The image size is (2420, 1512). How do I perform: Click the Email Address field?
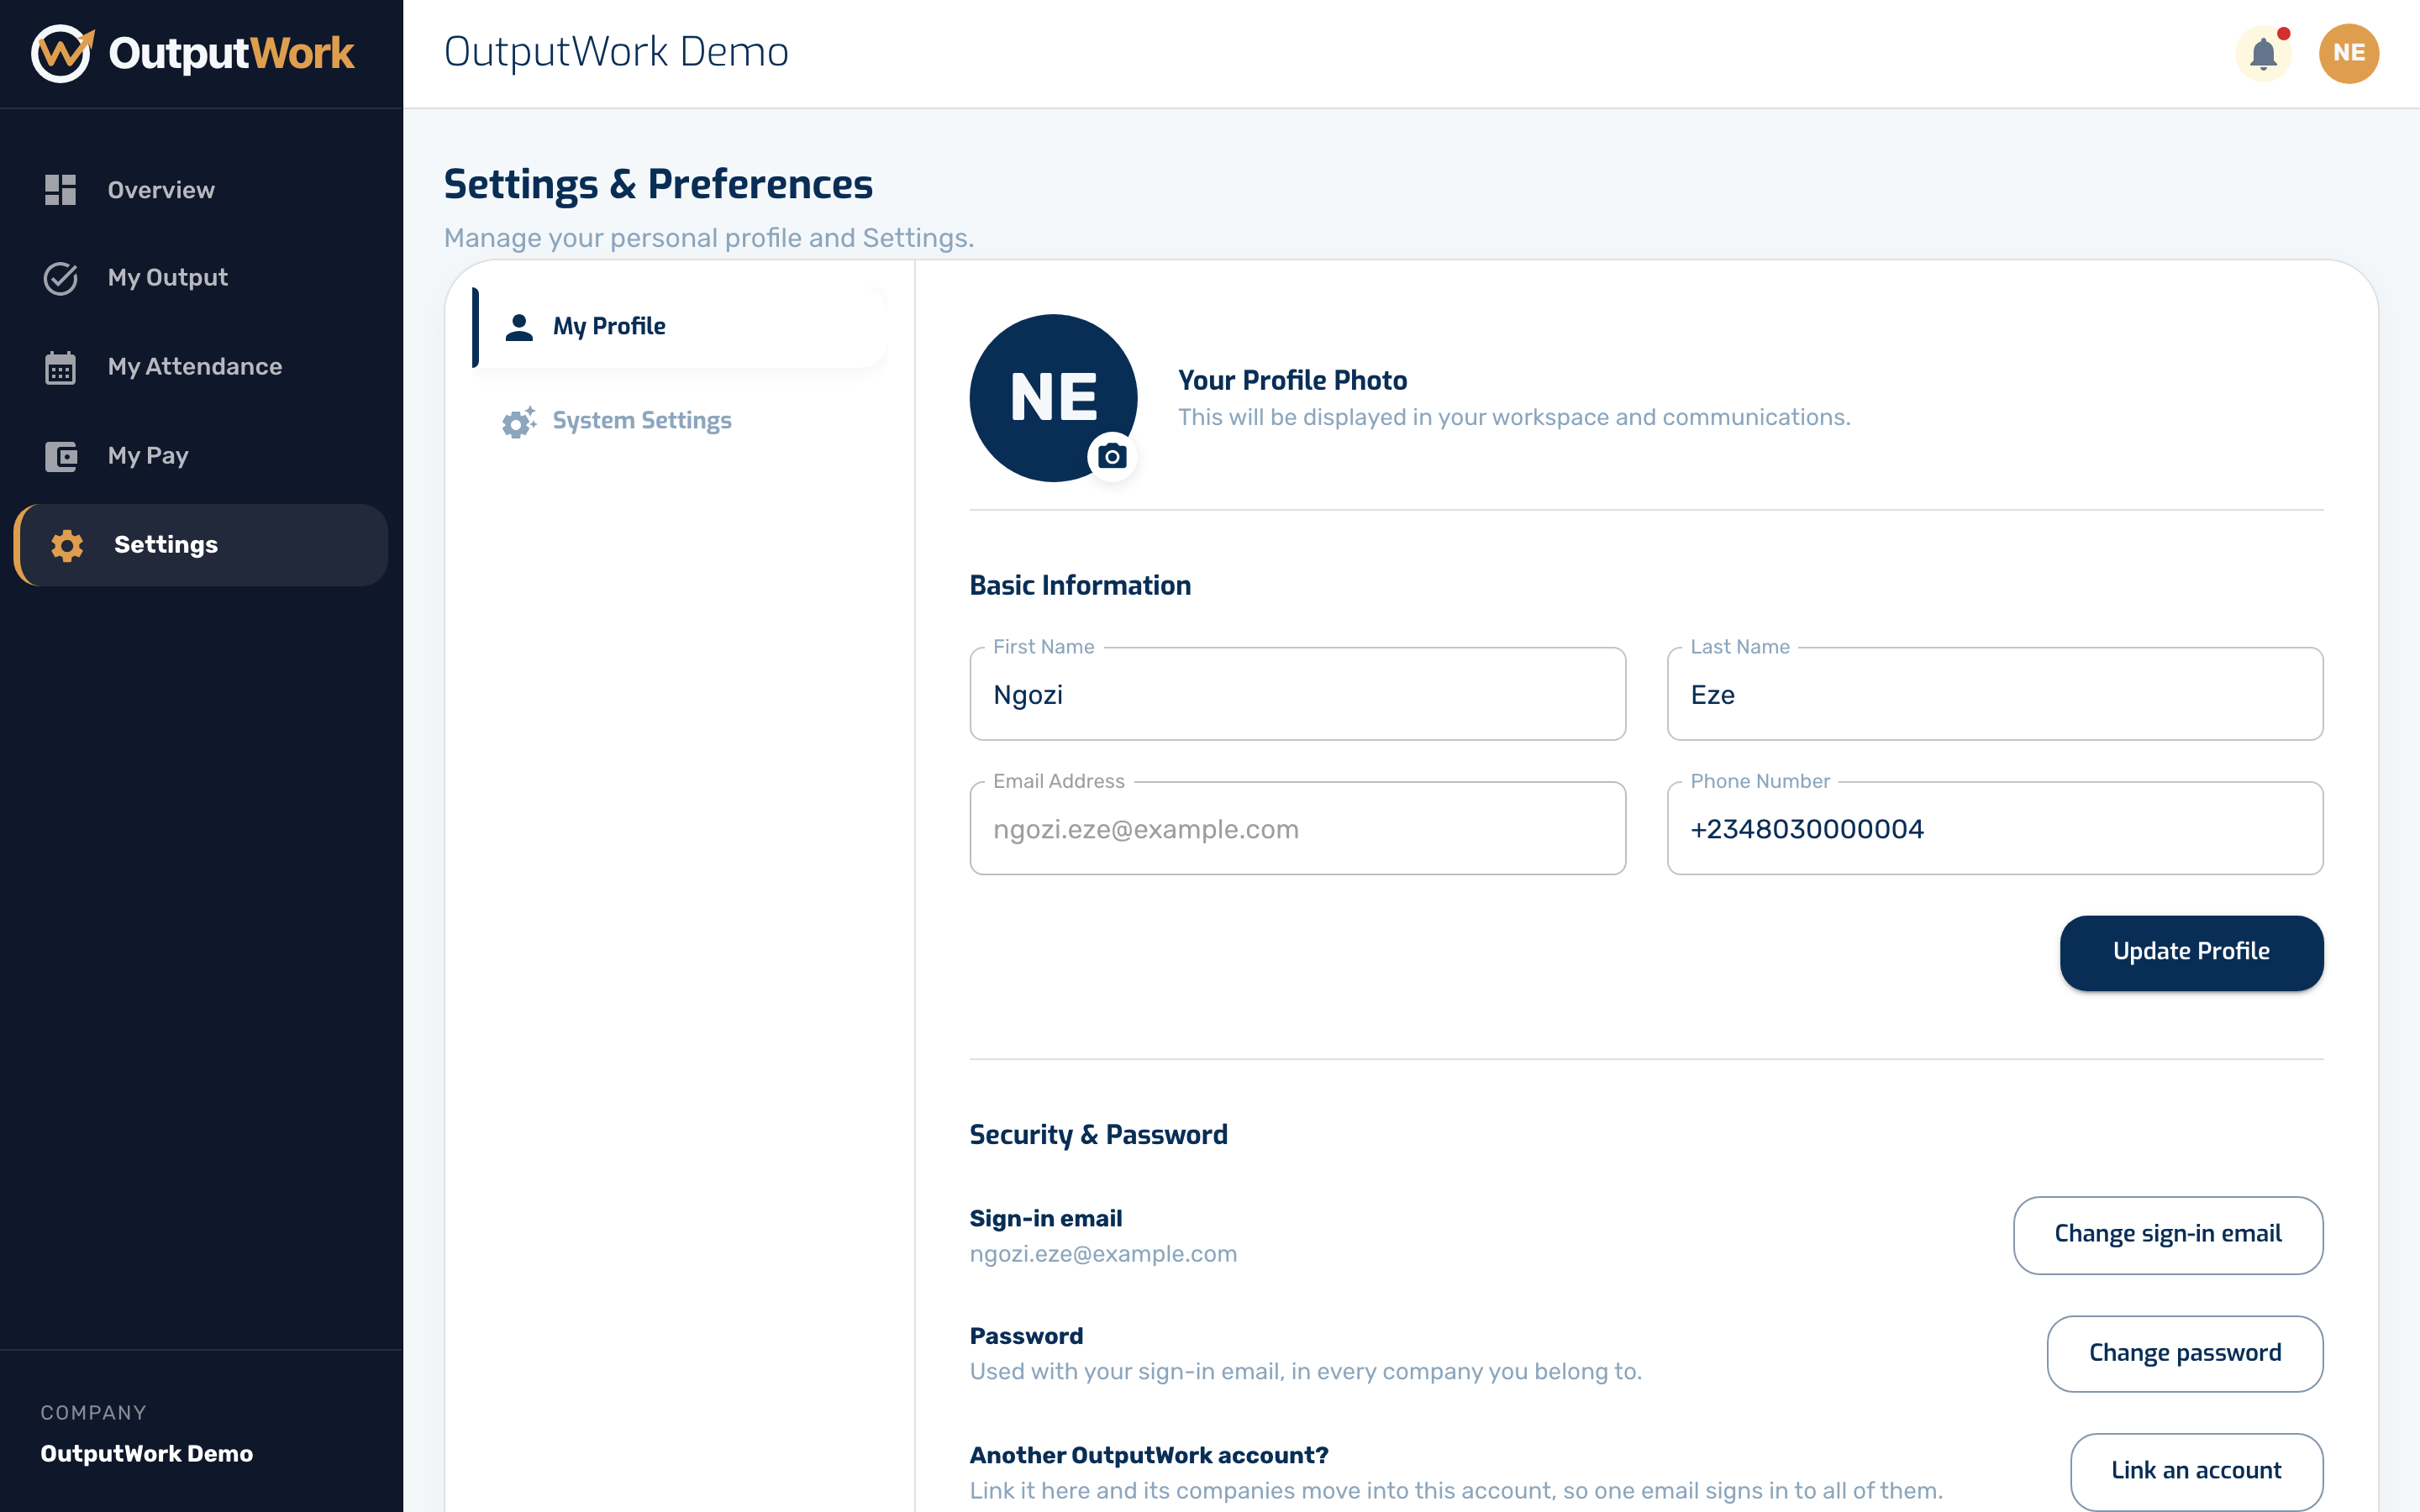pos(1297,828)
